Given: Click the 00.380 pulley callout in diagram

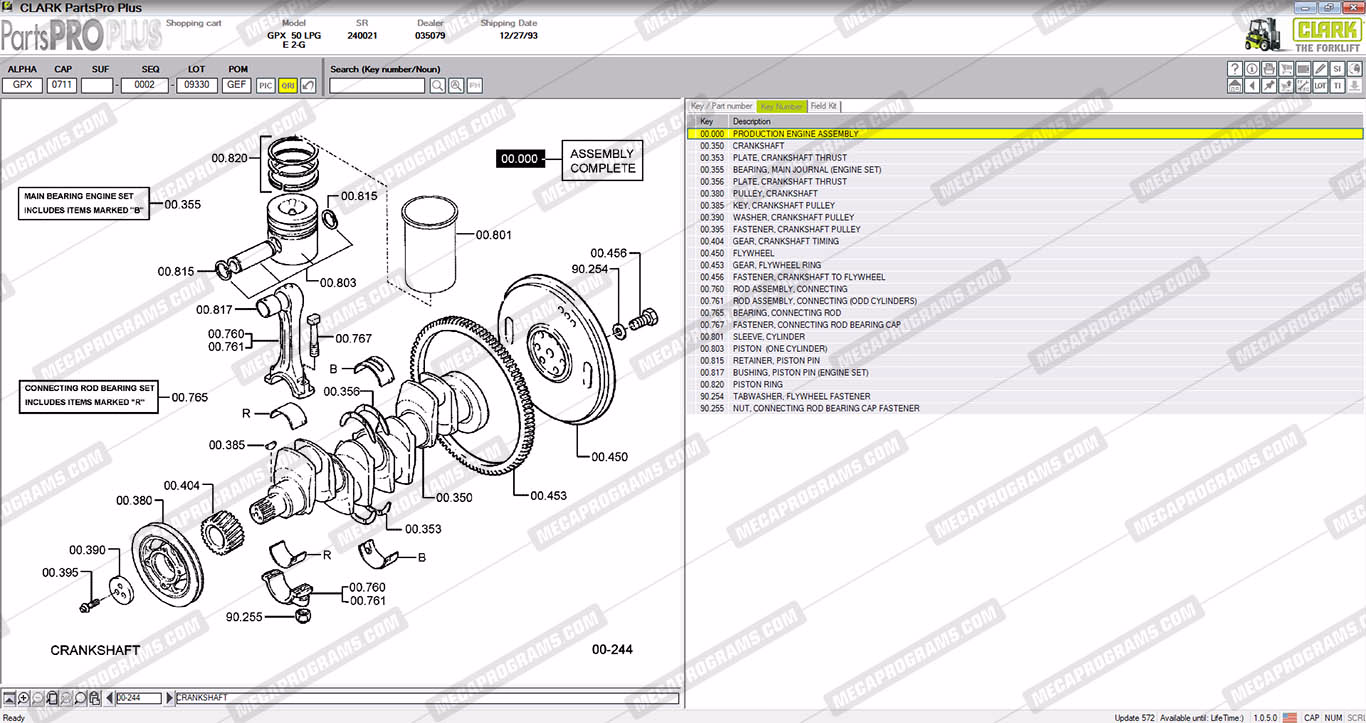Looking at the screenshot, I should [x=134, y=501].
